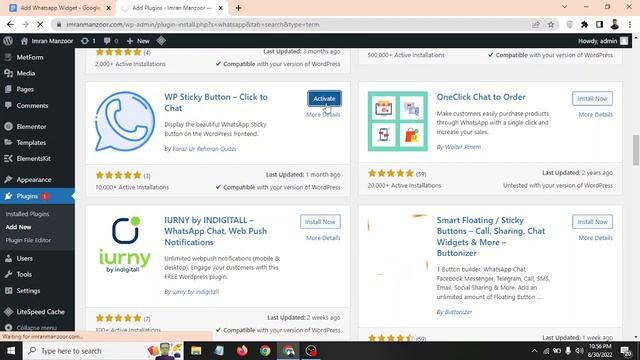
Task: Install the Smart Floating Sticky Buttons plugin
Action: (592, 222)
